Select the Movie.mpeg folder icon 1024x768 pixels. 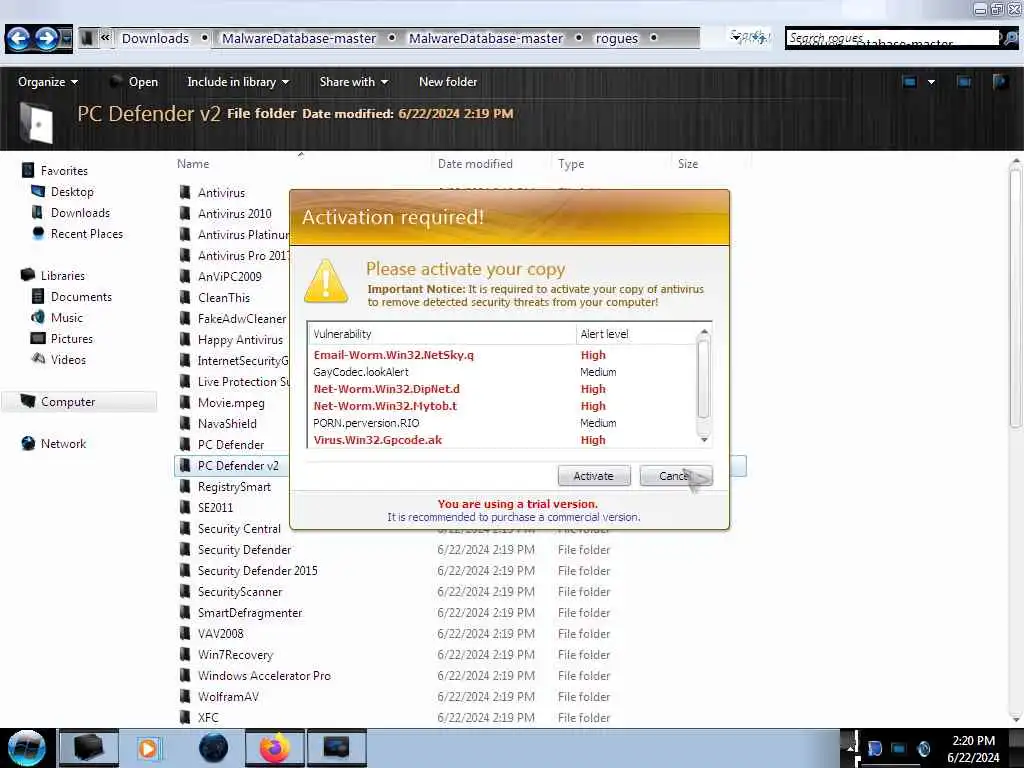coord(185,402)
